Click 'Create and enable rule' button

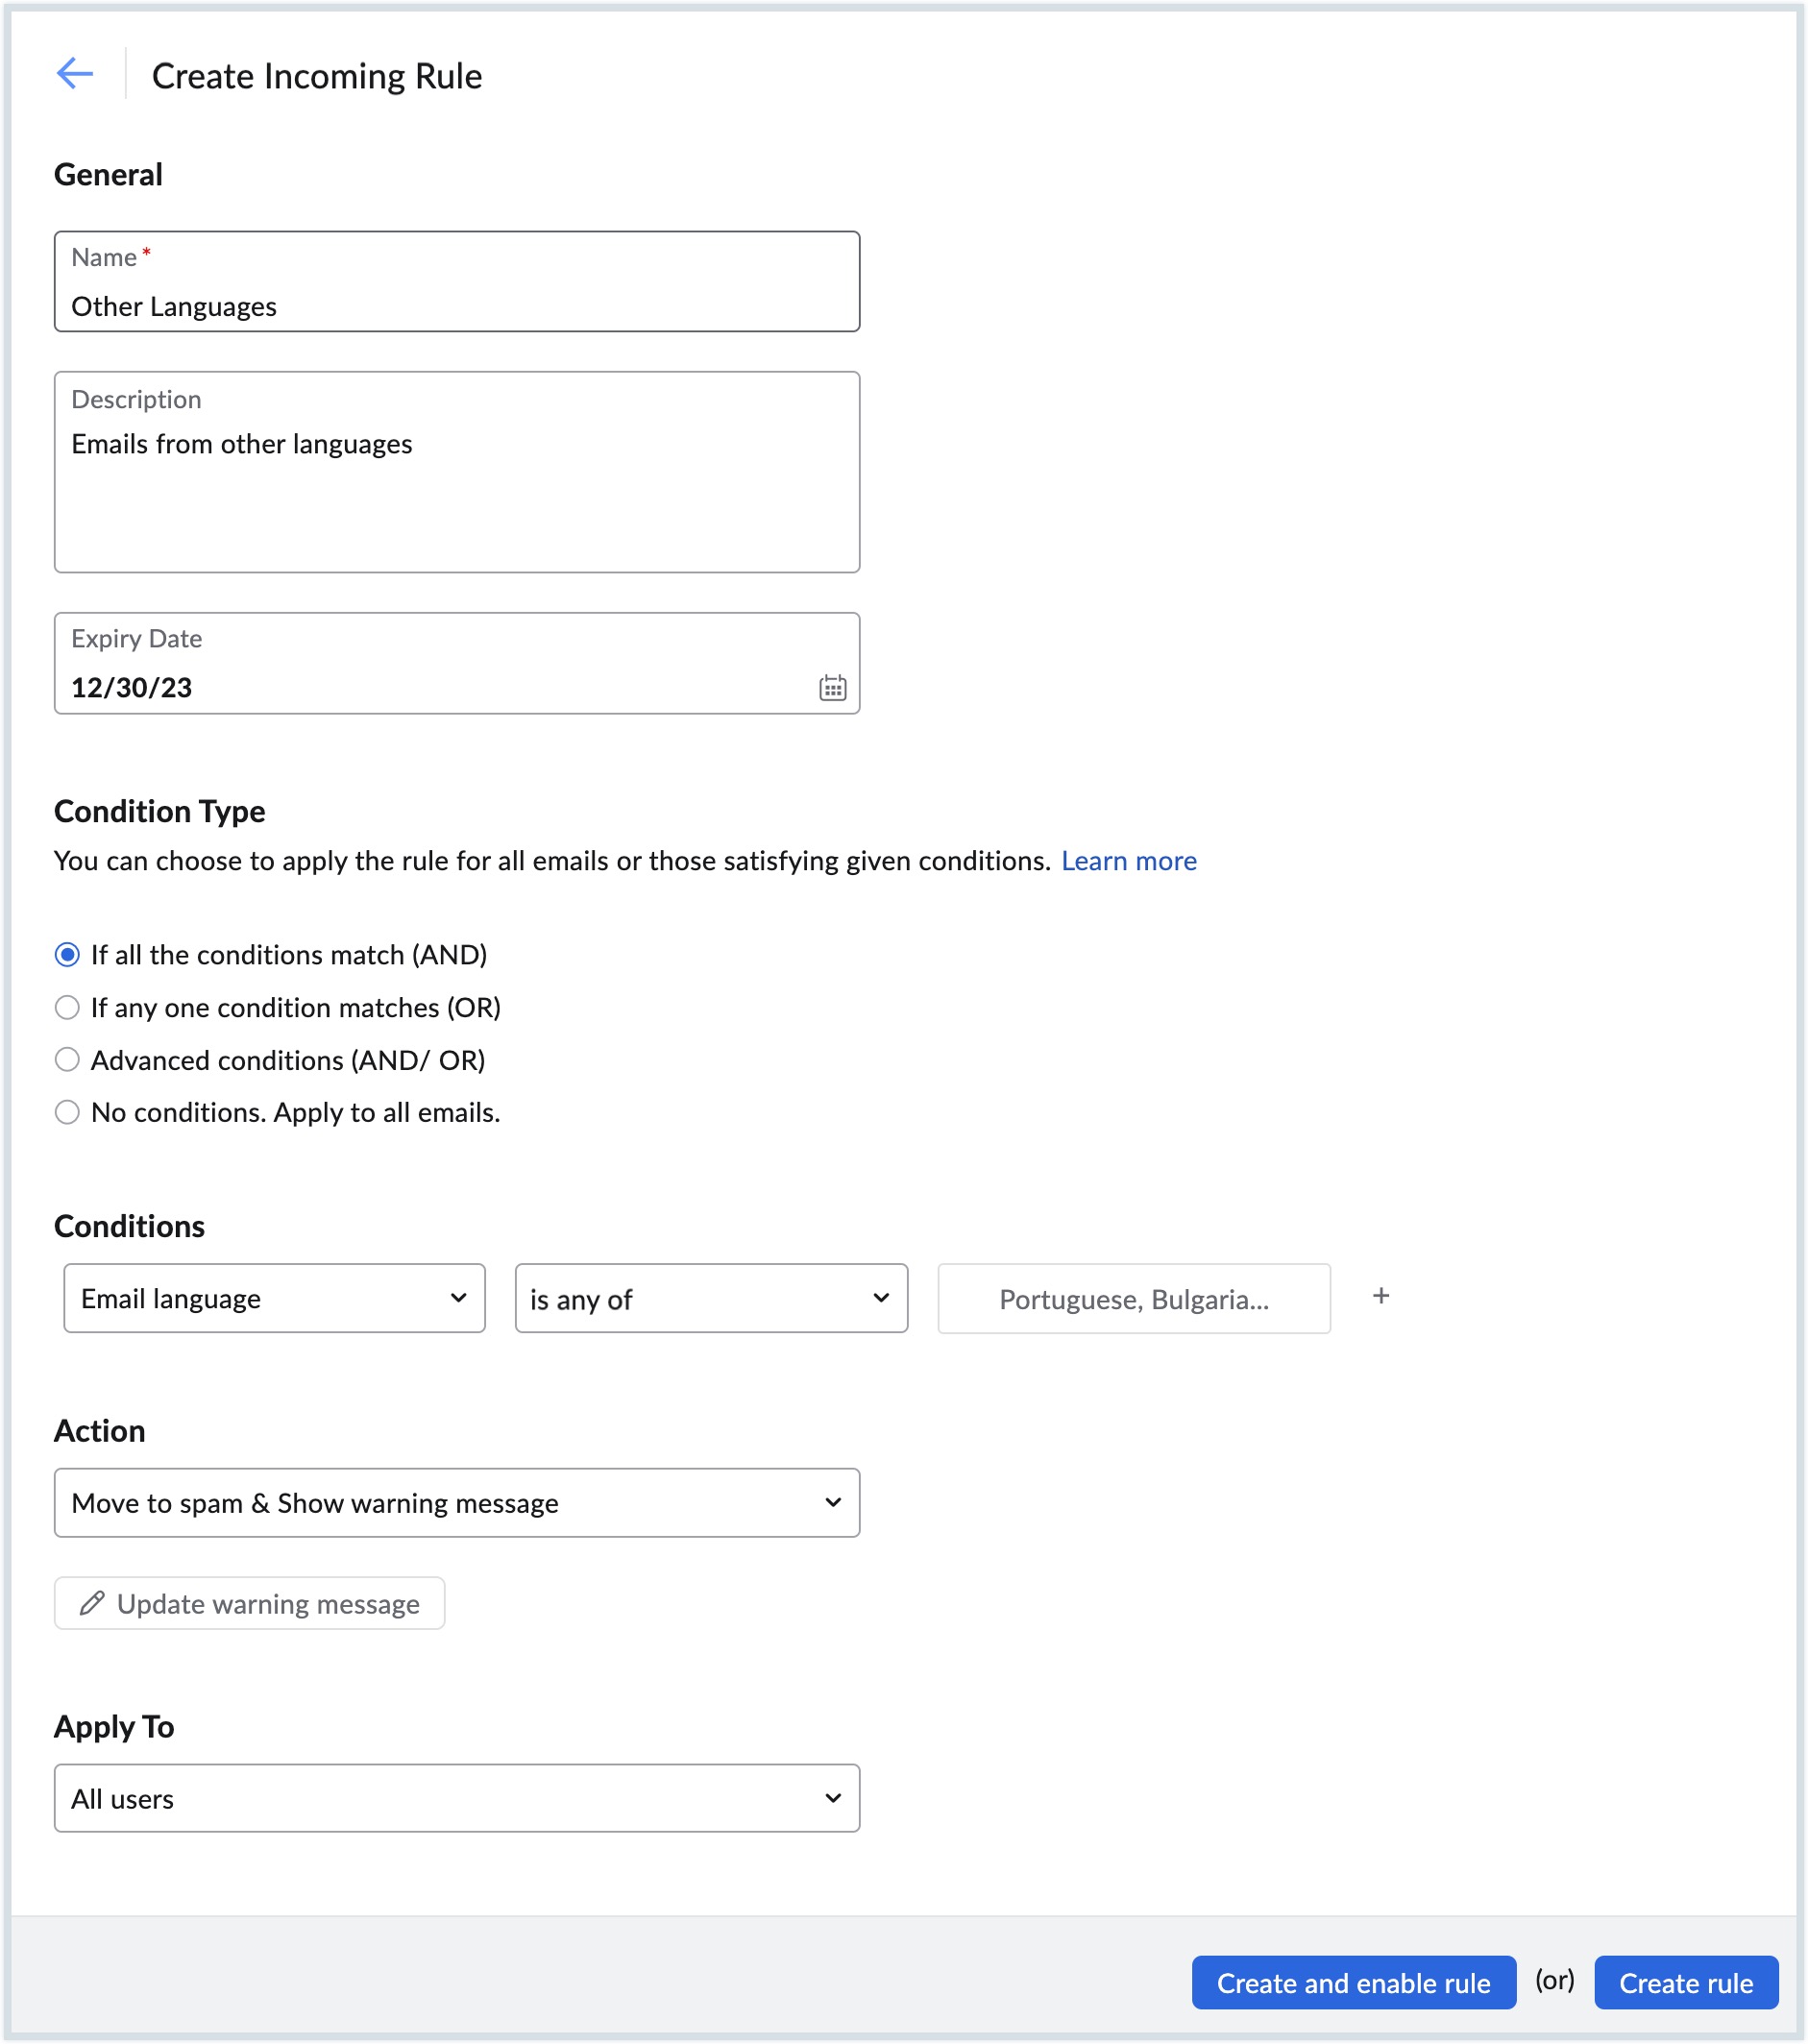point(1353,1983)
